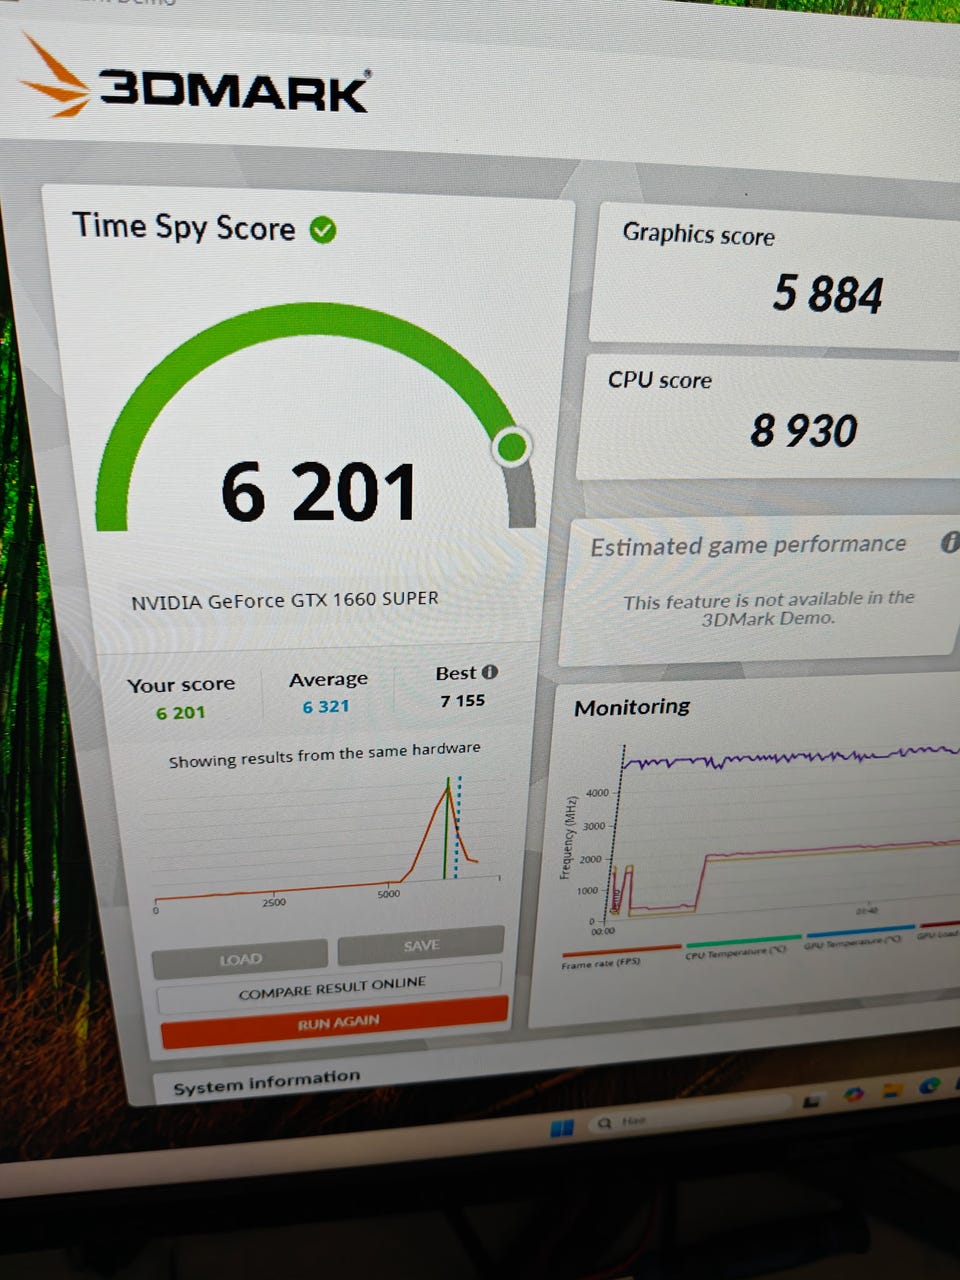Click the CPU score value 8 930
Viewport: 960px width, 1280px height.
804,431
